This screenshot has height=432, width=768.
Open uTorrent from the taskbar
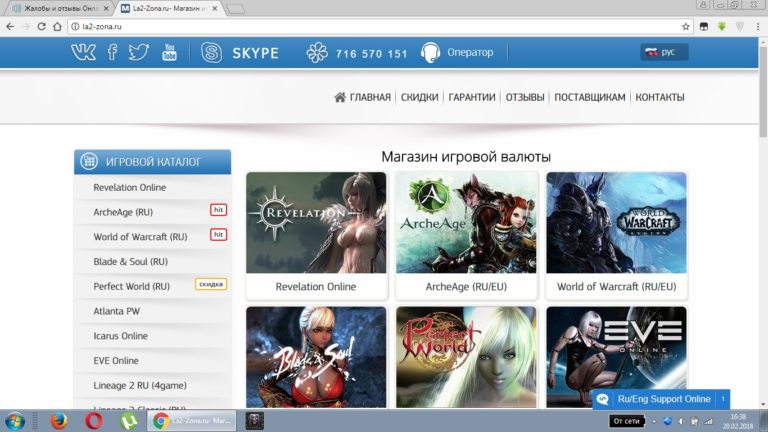coord(129,421)
